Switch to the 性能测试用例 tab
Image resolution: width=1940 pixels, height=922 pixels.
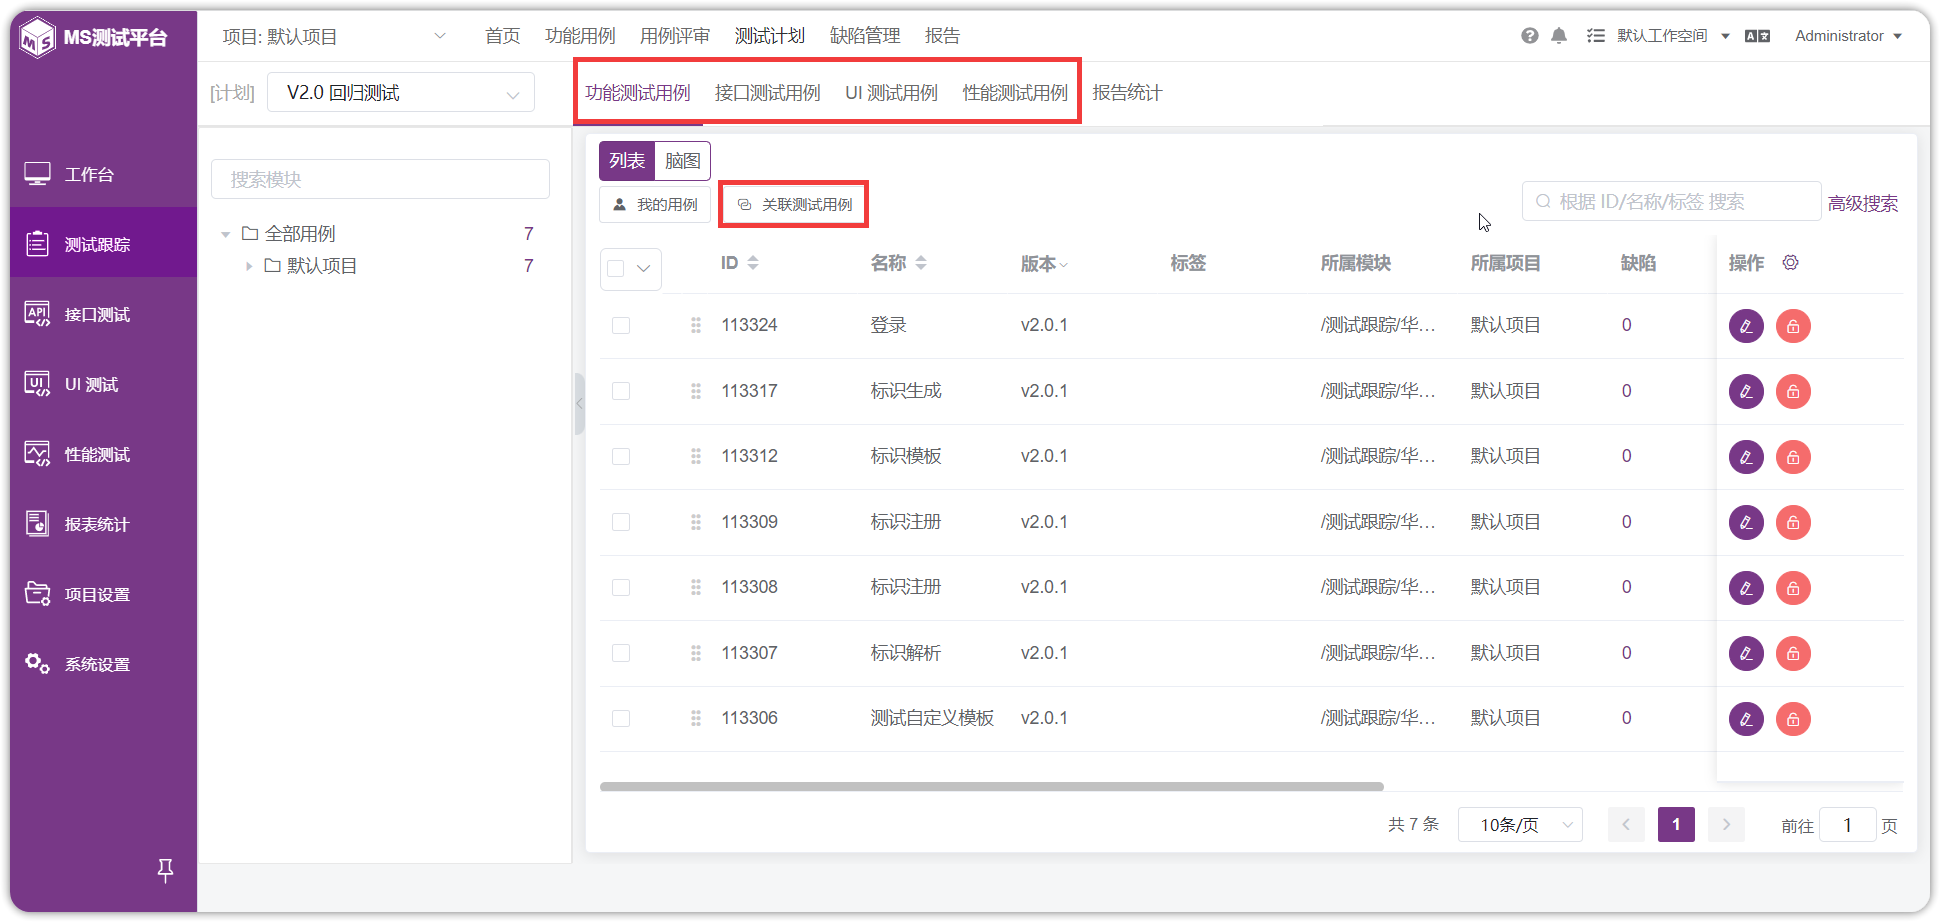tap(1015, 93)
